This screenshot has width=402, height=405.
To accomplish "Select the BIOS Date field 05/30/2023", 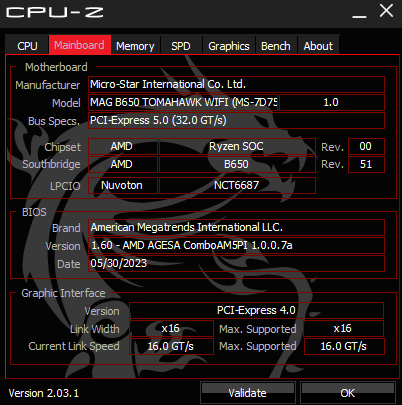I will click(236, 263).
